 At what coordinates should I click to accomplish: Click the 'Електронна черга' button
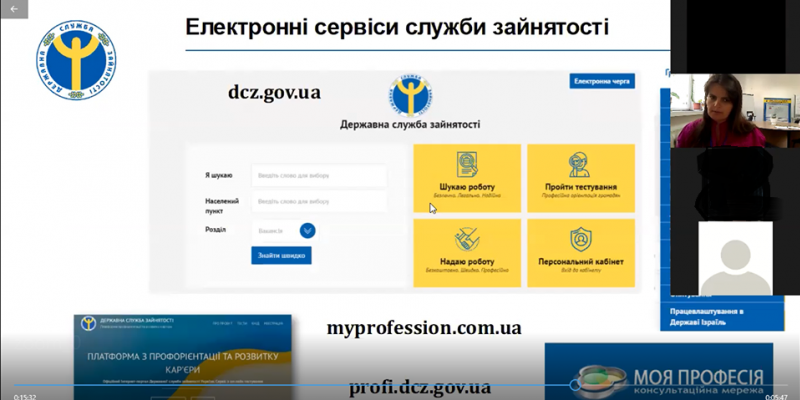[x=601, y=81]
